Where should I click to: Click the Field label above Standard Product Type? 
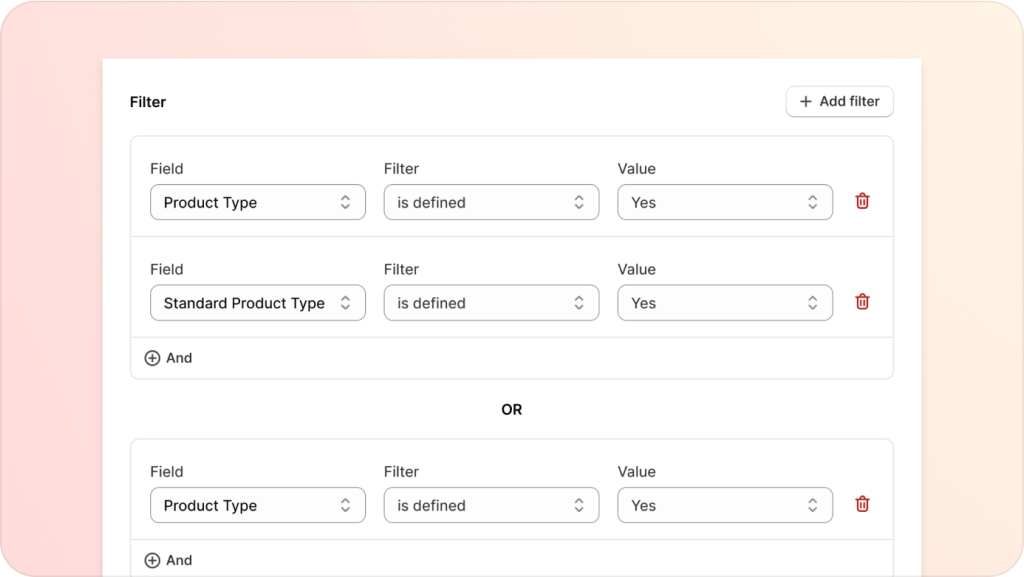pos(167,269)
